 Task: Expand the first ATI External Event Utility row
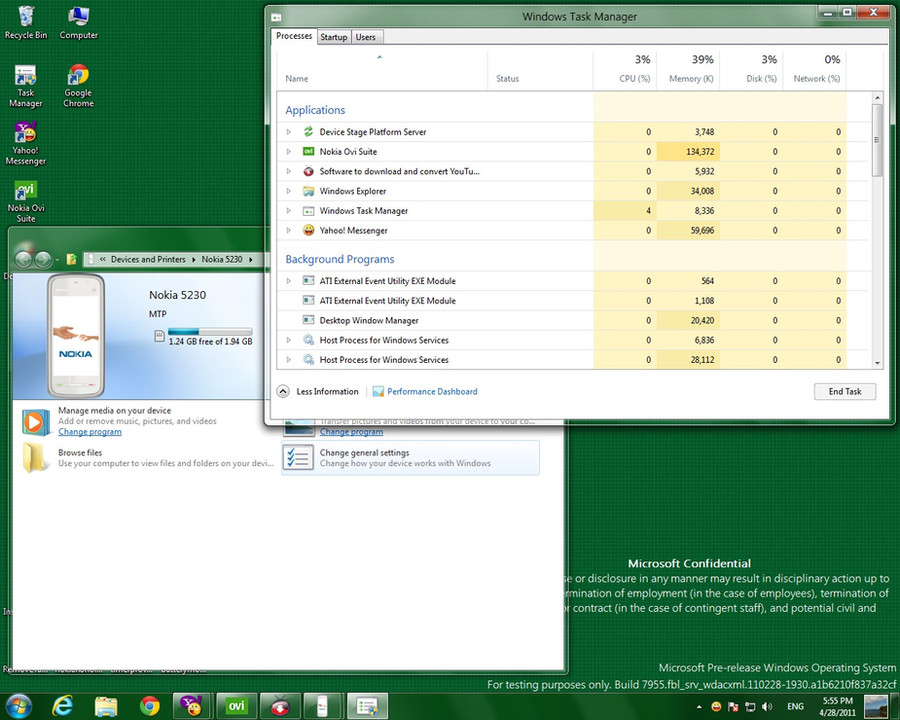[x=289, y=281]
